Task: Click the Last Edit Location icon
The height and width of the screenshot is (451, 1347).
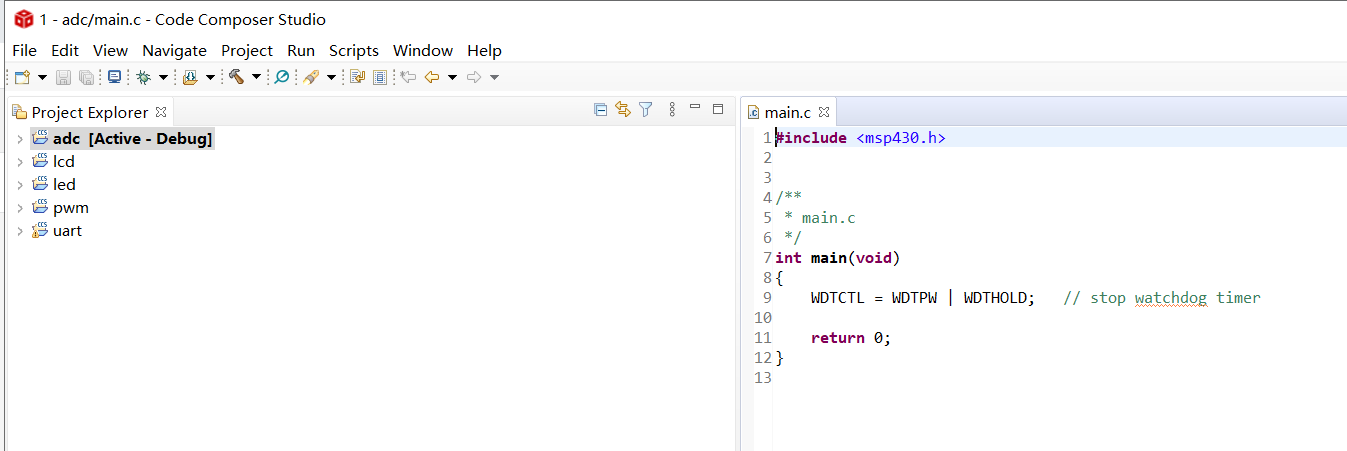Action: coord(408,77)
